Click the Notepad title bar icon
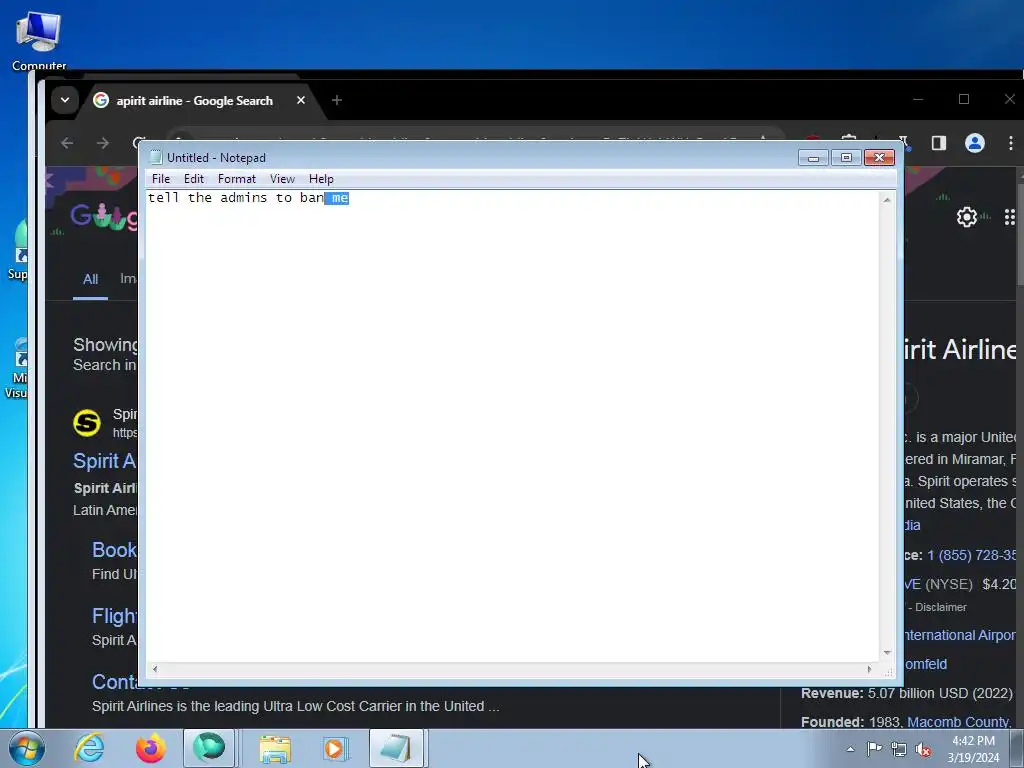 [x=155, y=157]
